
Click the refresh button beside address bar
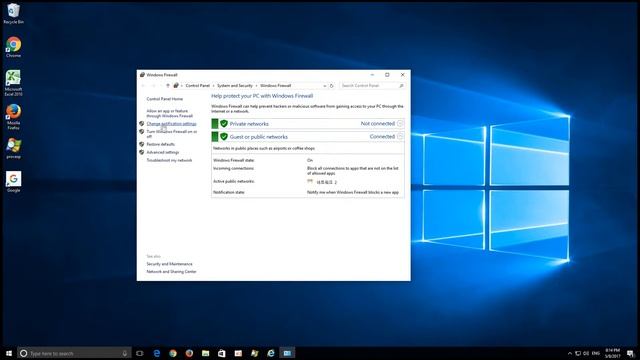[x=331, y=86]
